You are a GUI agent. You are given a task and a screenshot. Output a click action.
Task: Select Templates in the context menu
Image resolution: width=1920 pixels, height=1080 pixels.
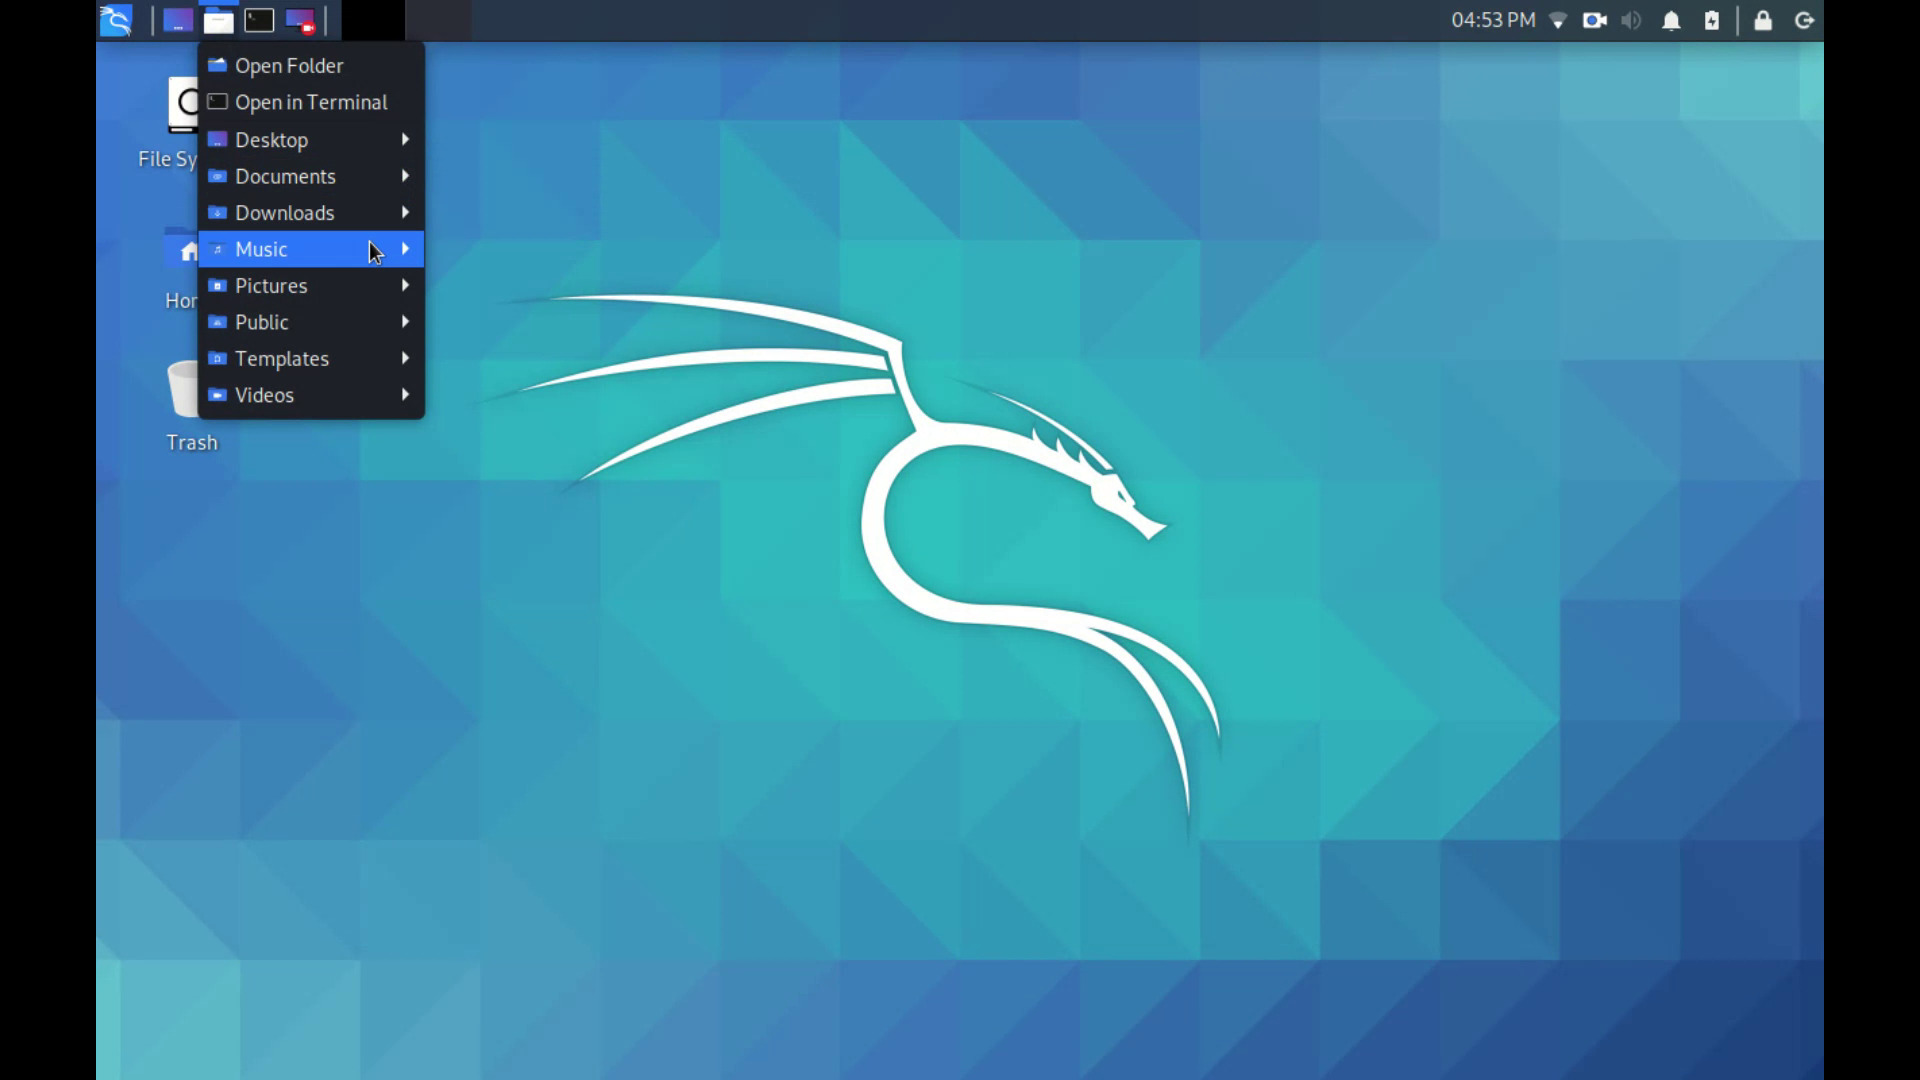[281, 358]
